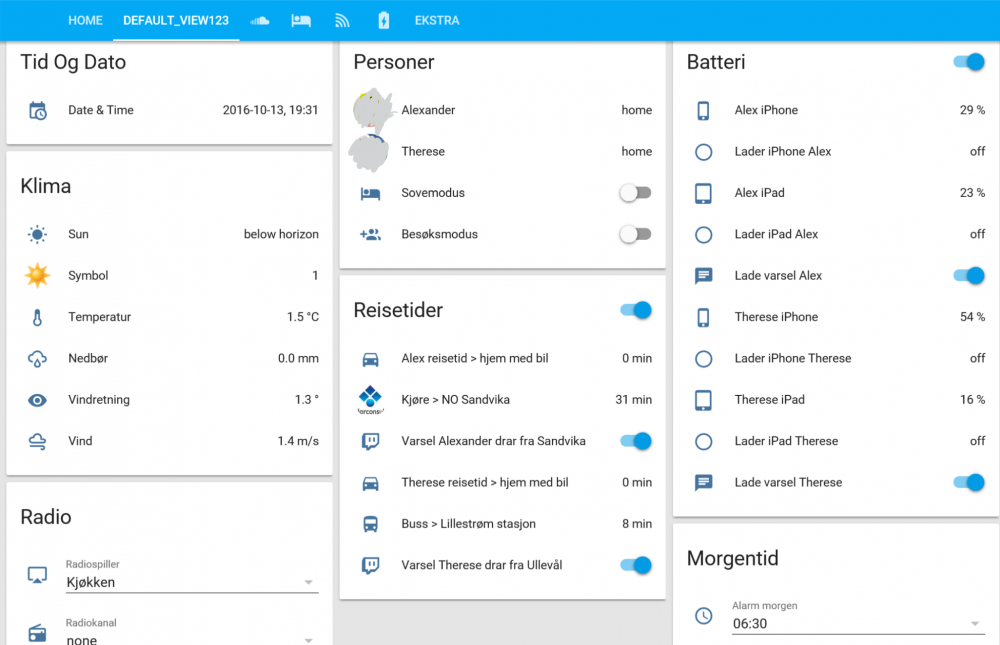Turn off Lade varsel Therese switch
Screen dimensions: 1000x645
(969, 483)
